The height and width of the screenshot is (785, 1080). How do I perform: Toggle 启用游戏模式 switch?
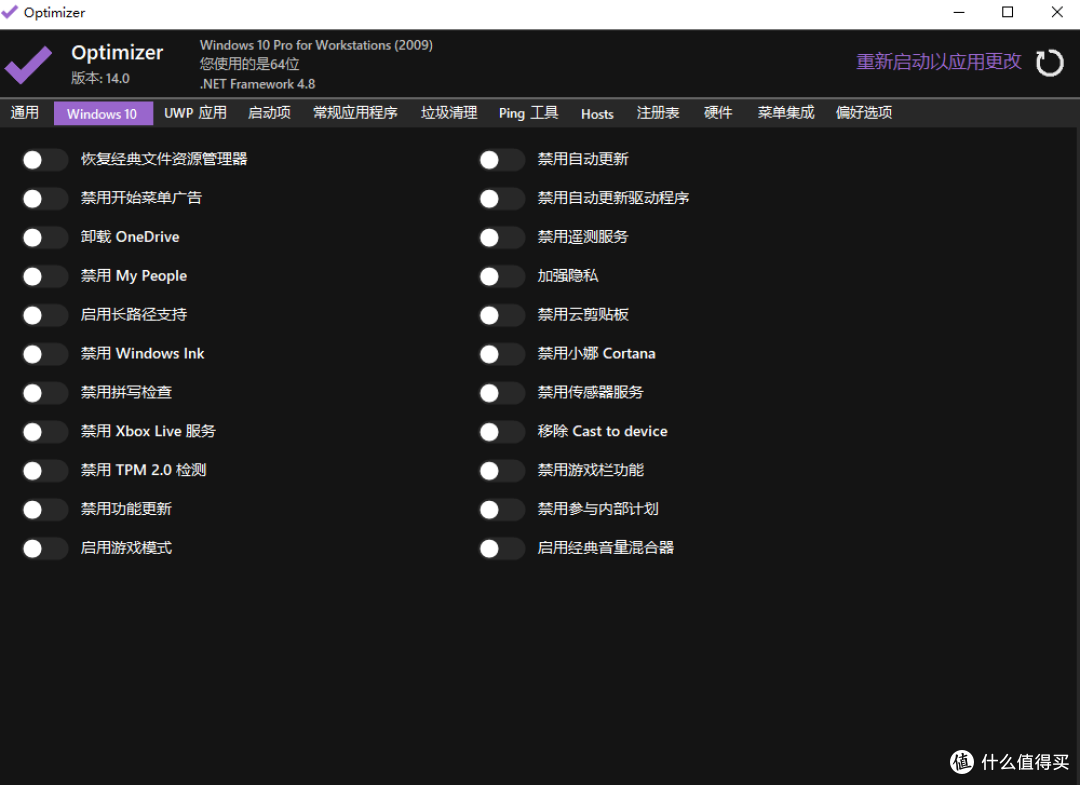(45, 549)
